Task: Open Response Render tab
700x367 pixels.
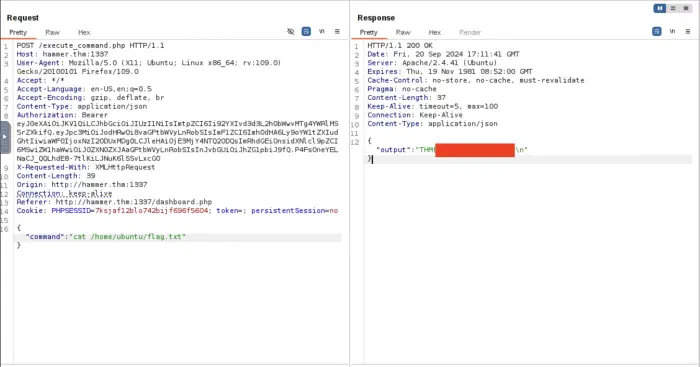Action: coord(470,33)
